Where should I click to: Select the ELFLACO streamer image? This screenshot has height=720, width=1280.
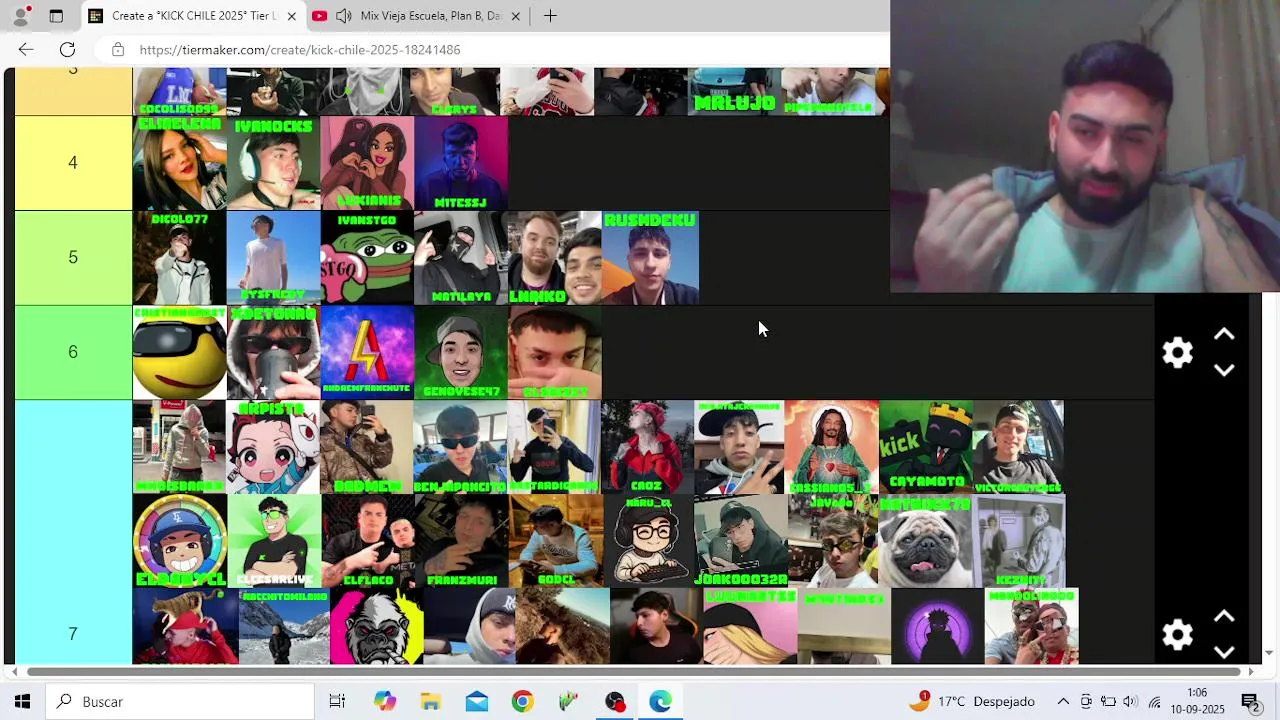tap(367, 541)
